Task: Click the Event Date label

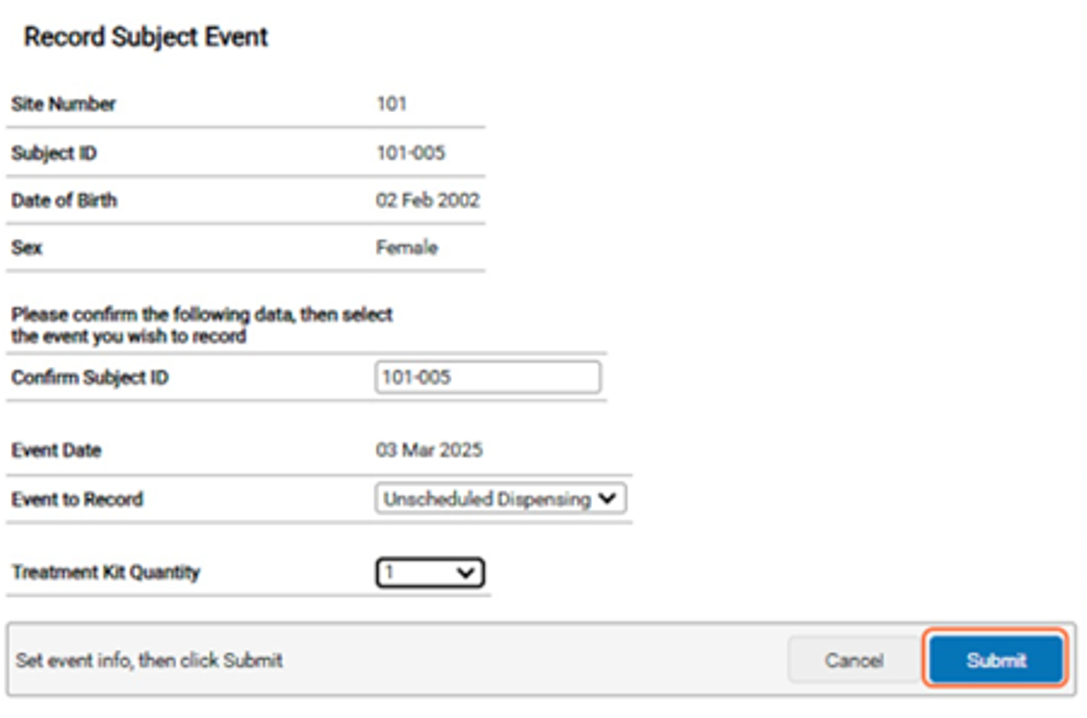Action: click(56, 450)
